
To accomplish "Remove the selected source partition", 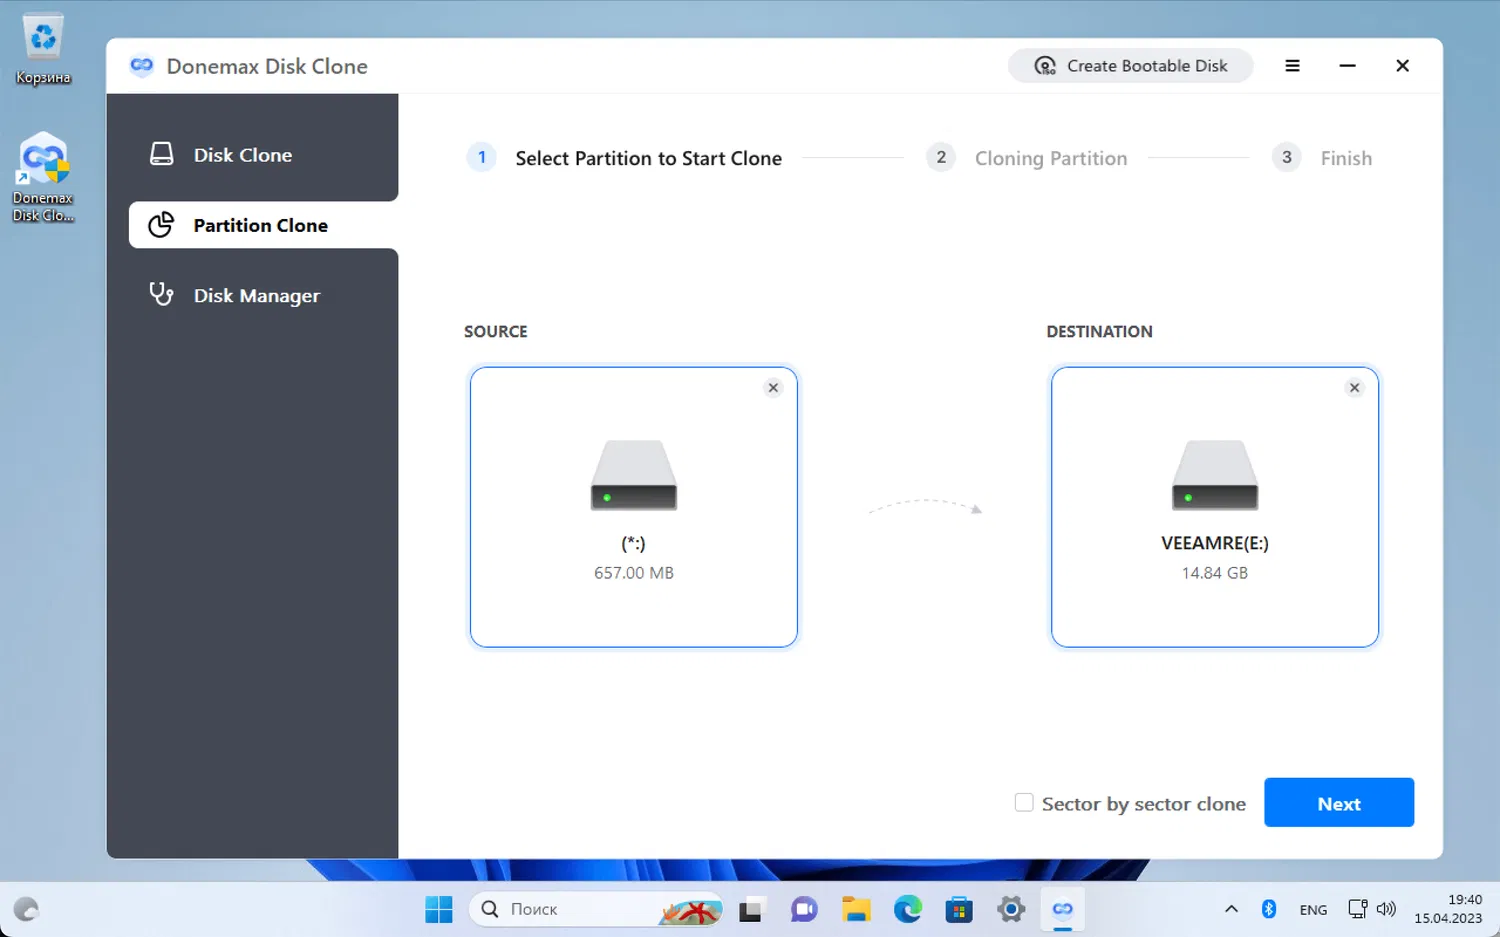I will tap(772, 387).
